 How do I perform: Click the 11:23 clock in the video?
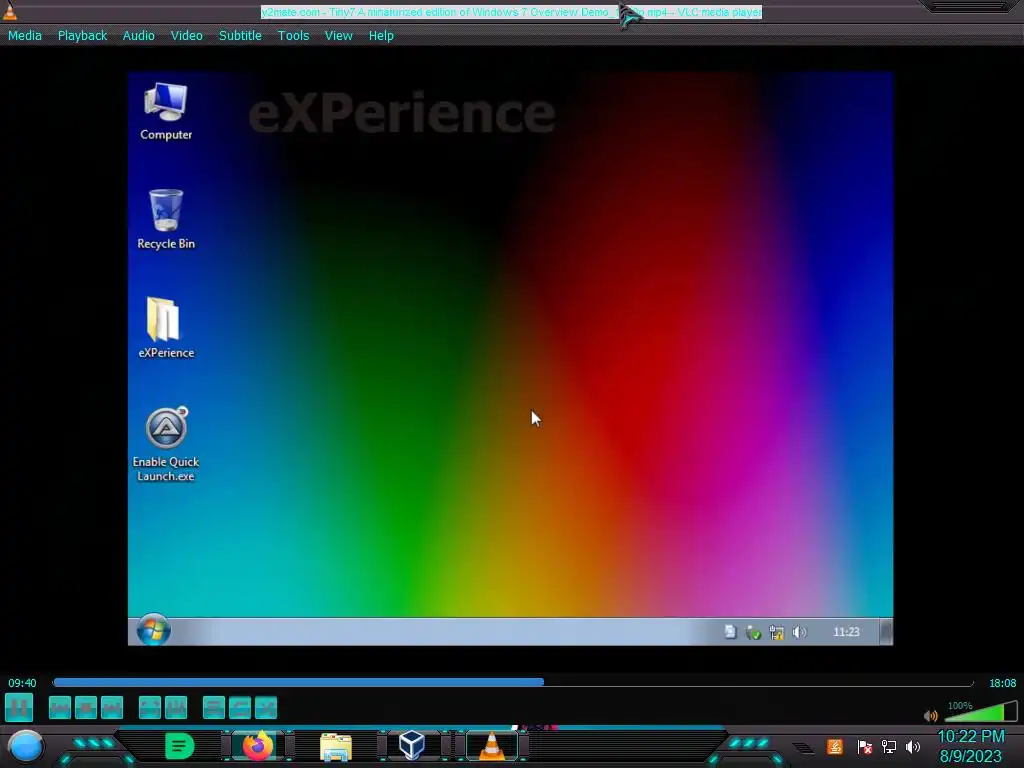pyautogui.click(x=846, y=632)
